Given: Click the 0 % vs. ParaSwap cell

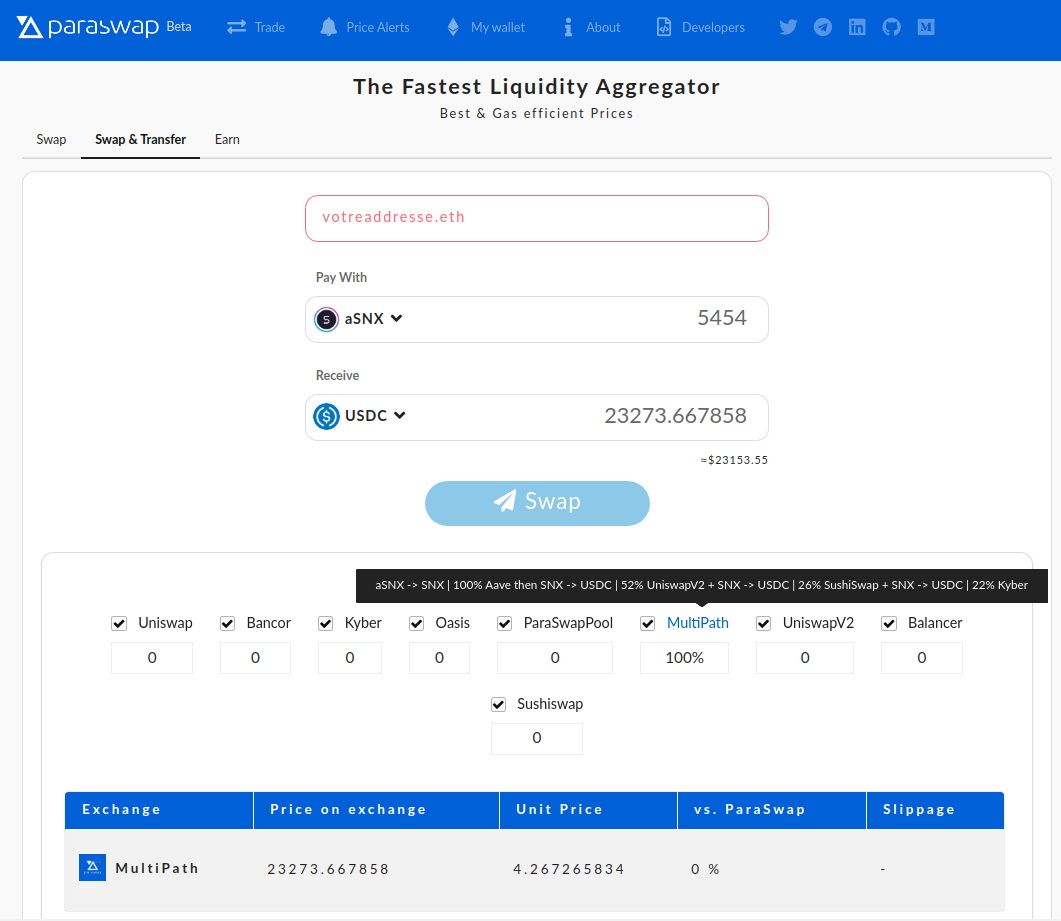Looking at the screenshot, I should coord(705,869).
